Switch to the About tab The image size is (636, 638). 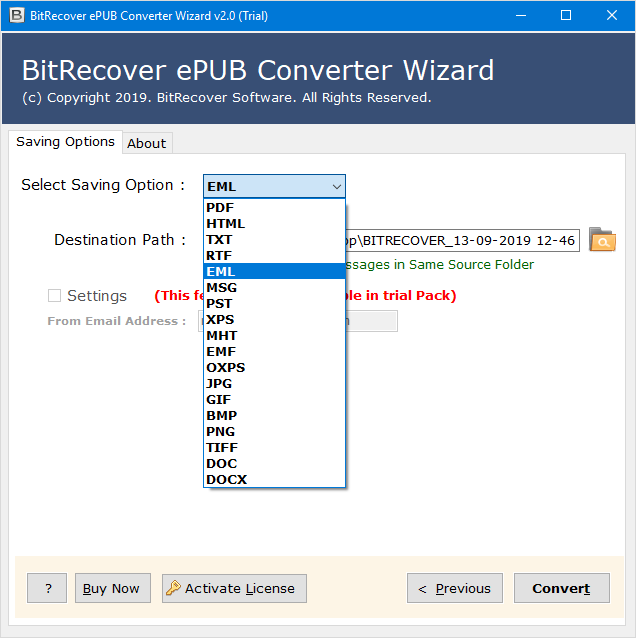(x=146, y=143)
